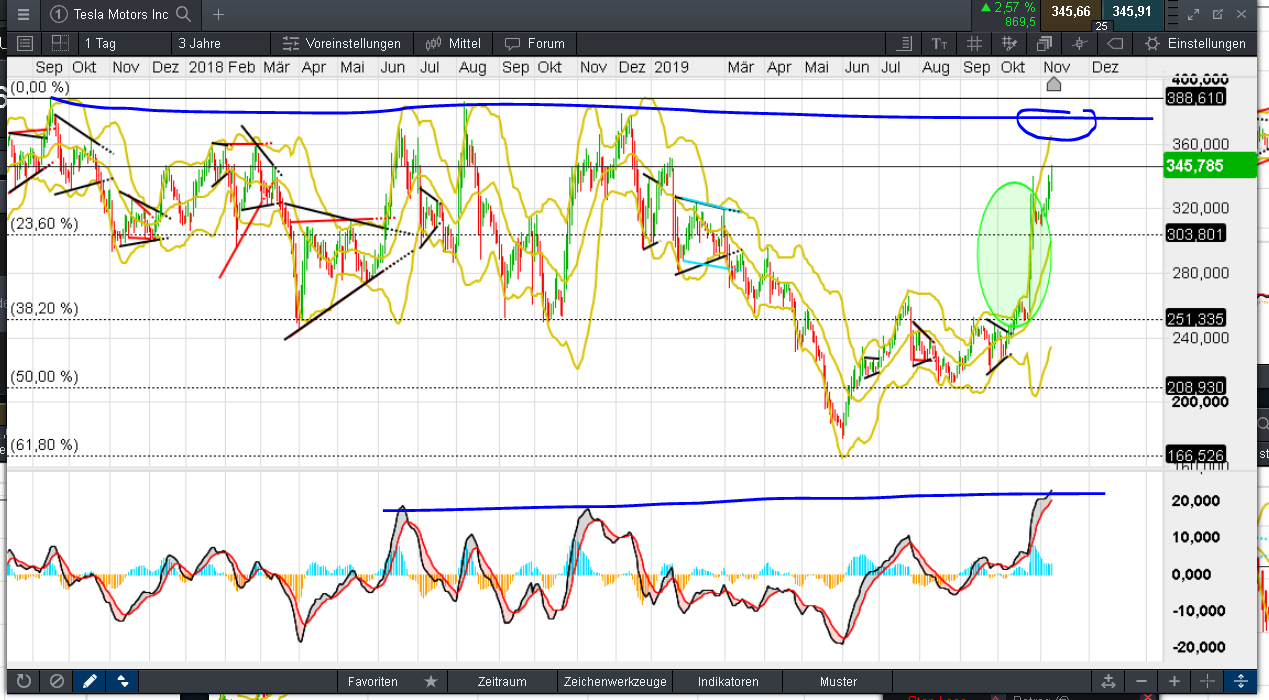The image size is (1269, 700).
Task: Open the Zeichenwerkzeuge menu
Action: (614, 681)
